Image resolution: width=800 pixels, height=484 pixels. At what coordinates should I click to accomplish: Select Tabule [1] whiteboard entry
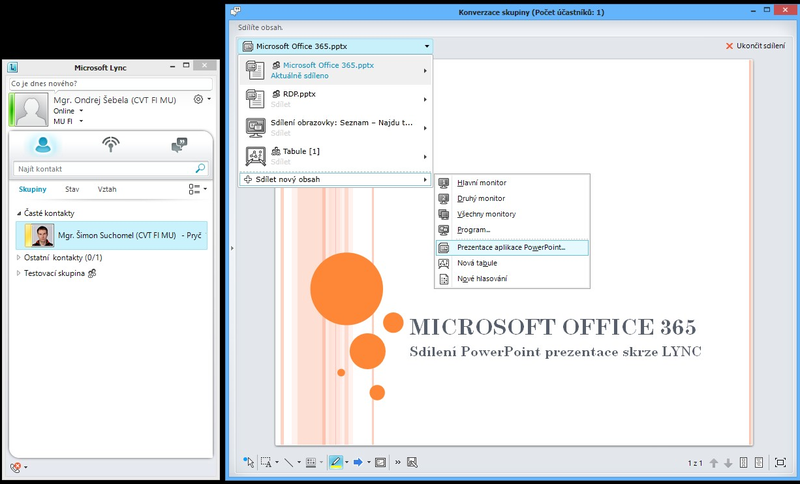click(335, 156)
